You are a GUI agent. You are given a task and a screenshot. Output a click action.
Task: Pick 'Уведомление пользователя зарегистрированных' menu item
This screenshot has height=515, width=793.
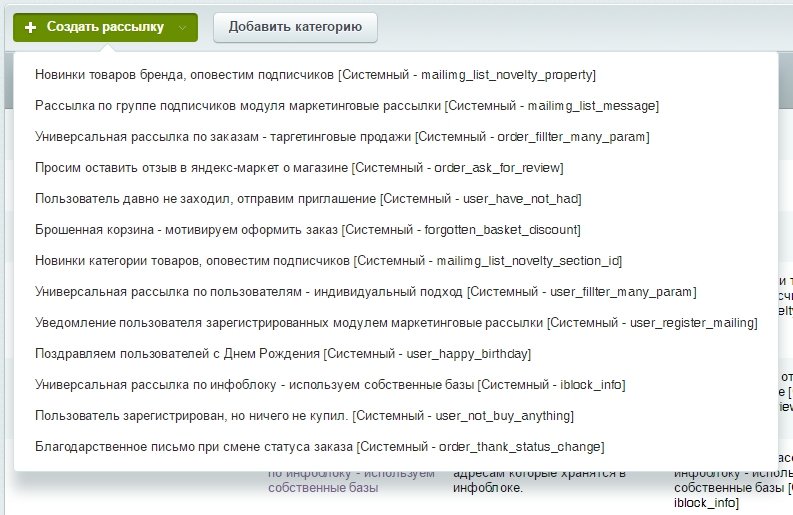(x=396, y=323)
